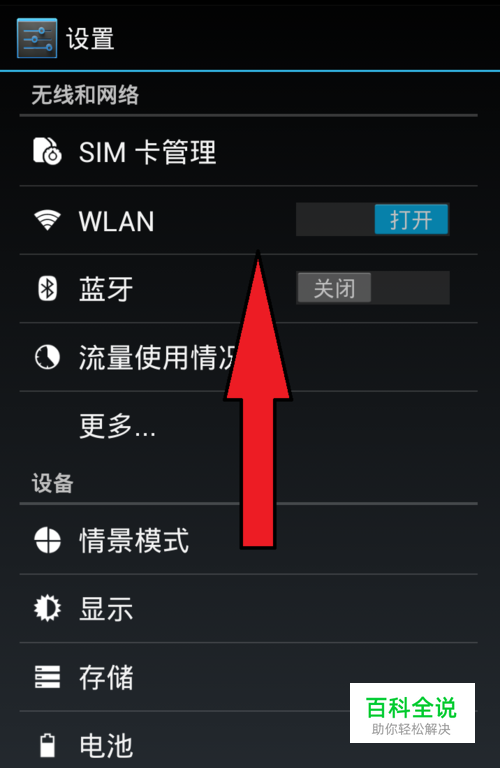Turn off the WLAN 打开 switch
The height and width of the screenshot is (768, 500).
tap(373, 220)
